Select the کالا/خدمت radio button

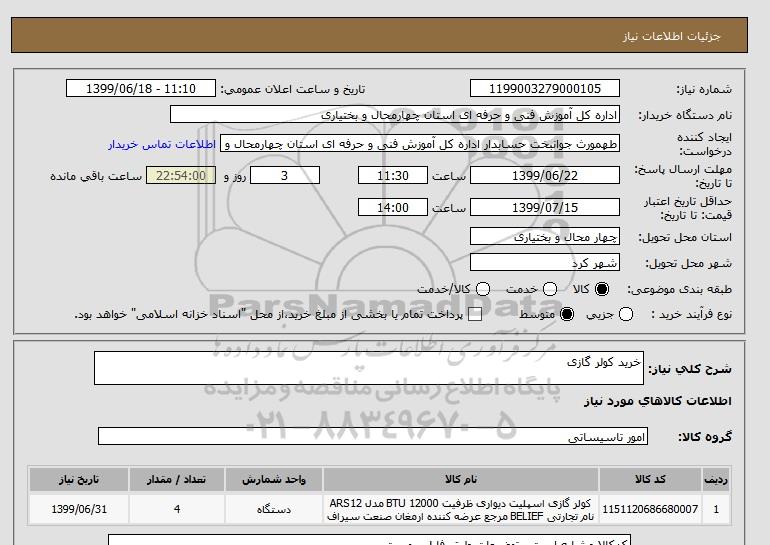(x=483, y=289)
